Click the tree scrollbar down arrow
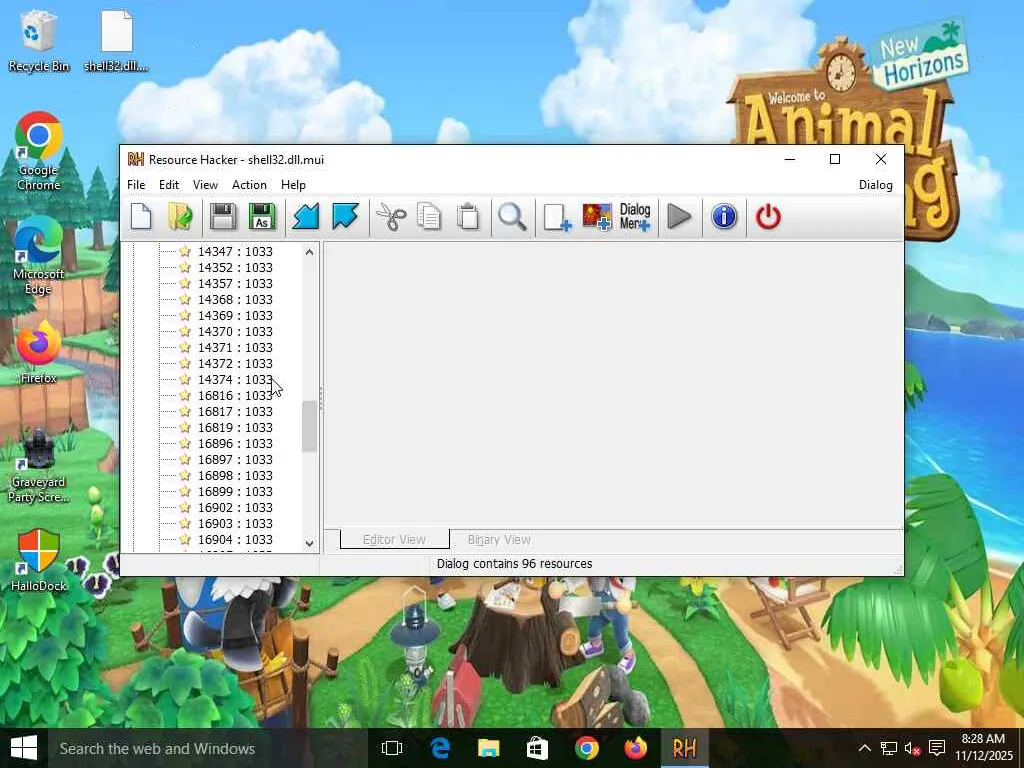The image size is (1024, 768). click(x=310, y=543)
